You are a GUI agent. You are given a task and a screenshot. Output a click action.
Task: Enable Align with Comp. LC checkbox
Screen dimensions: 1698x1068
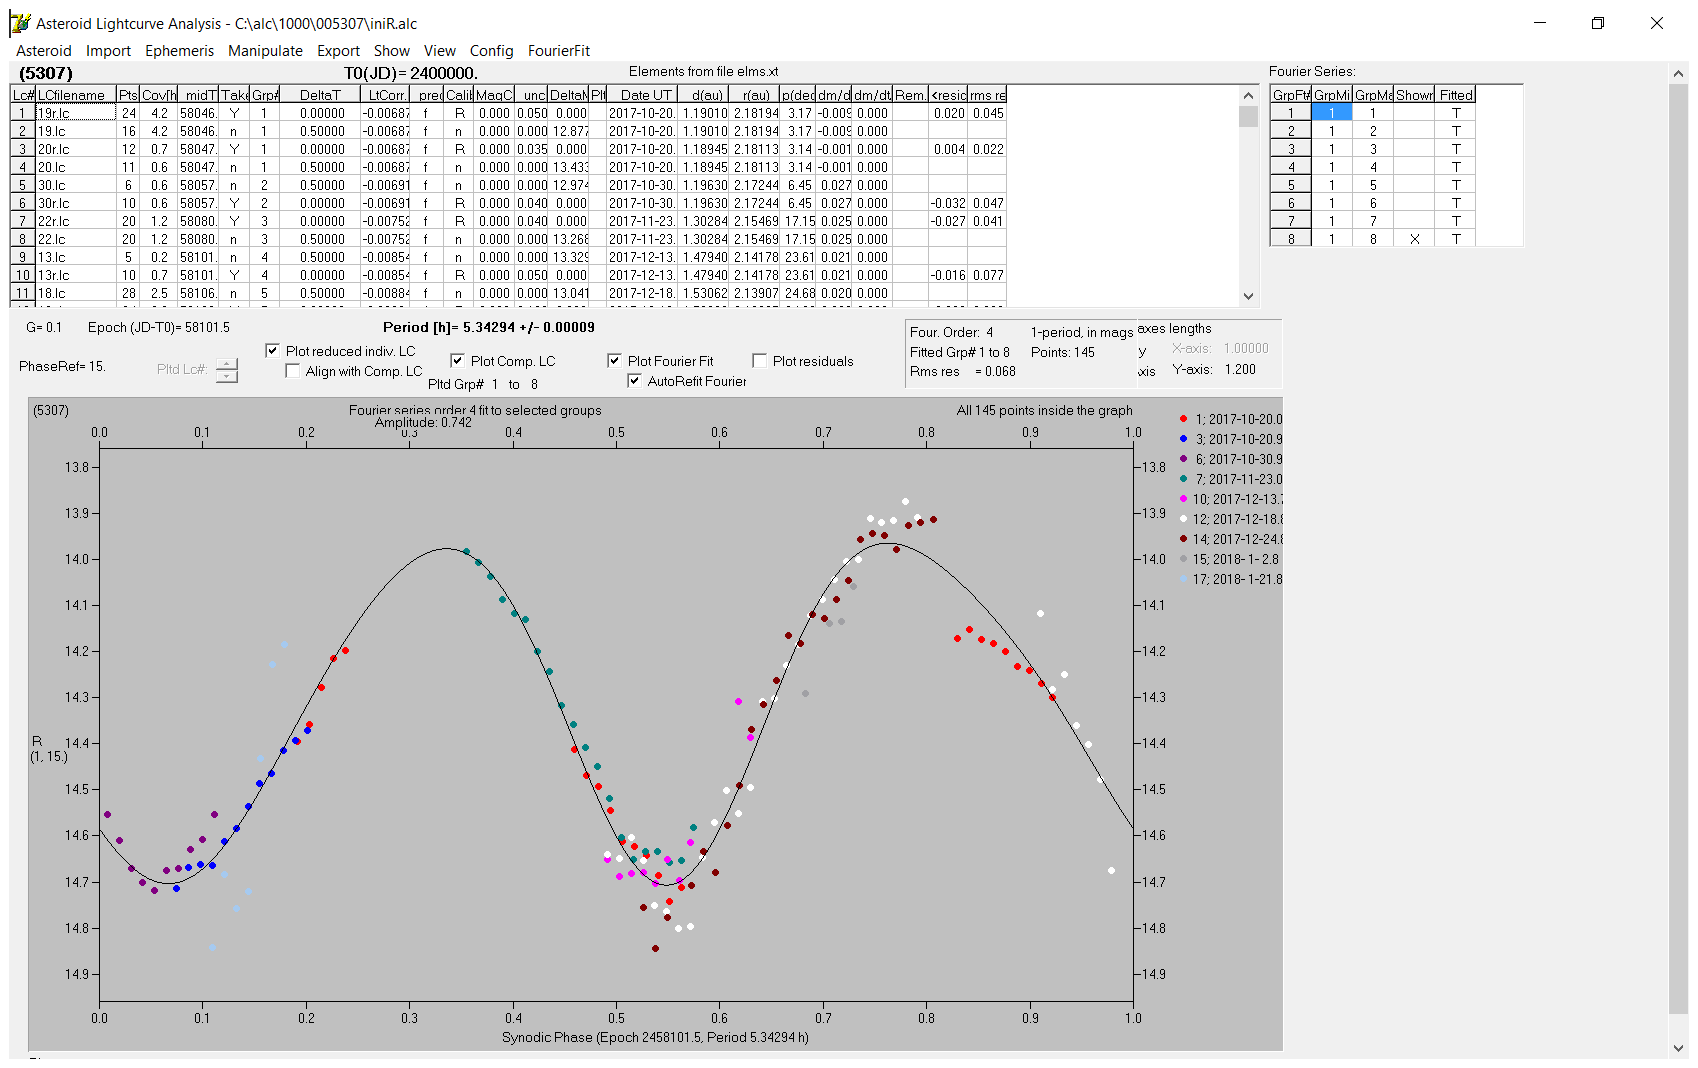[292, 371]
